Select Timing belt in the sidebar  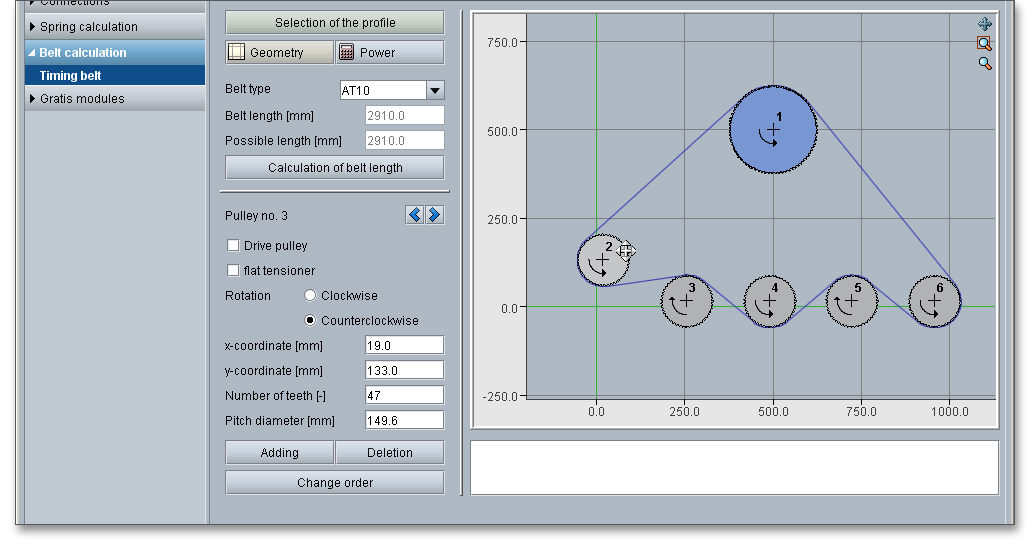pyautogui.click(x=71, y=76)
